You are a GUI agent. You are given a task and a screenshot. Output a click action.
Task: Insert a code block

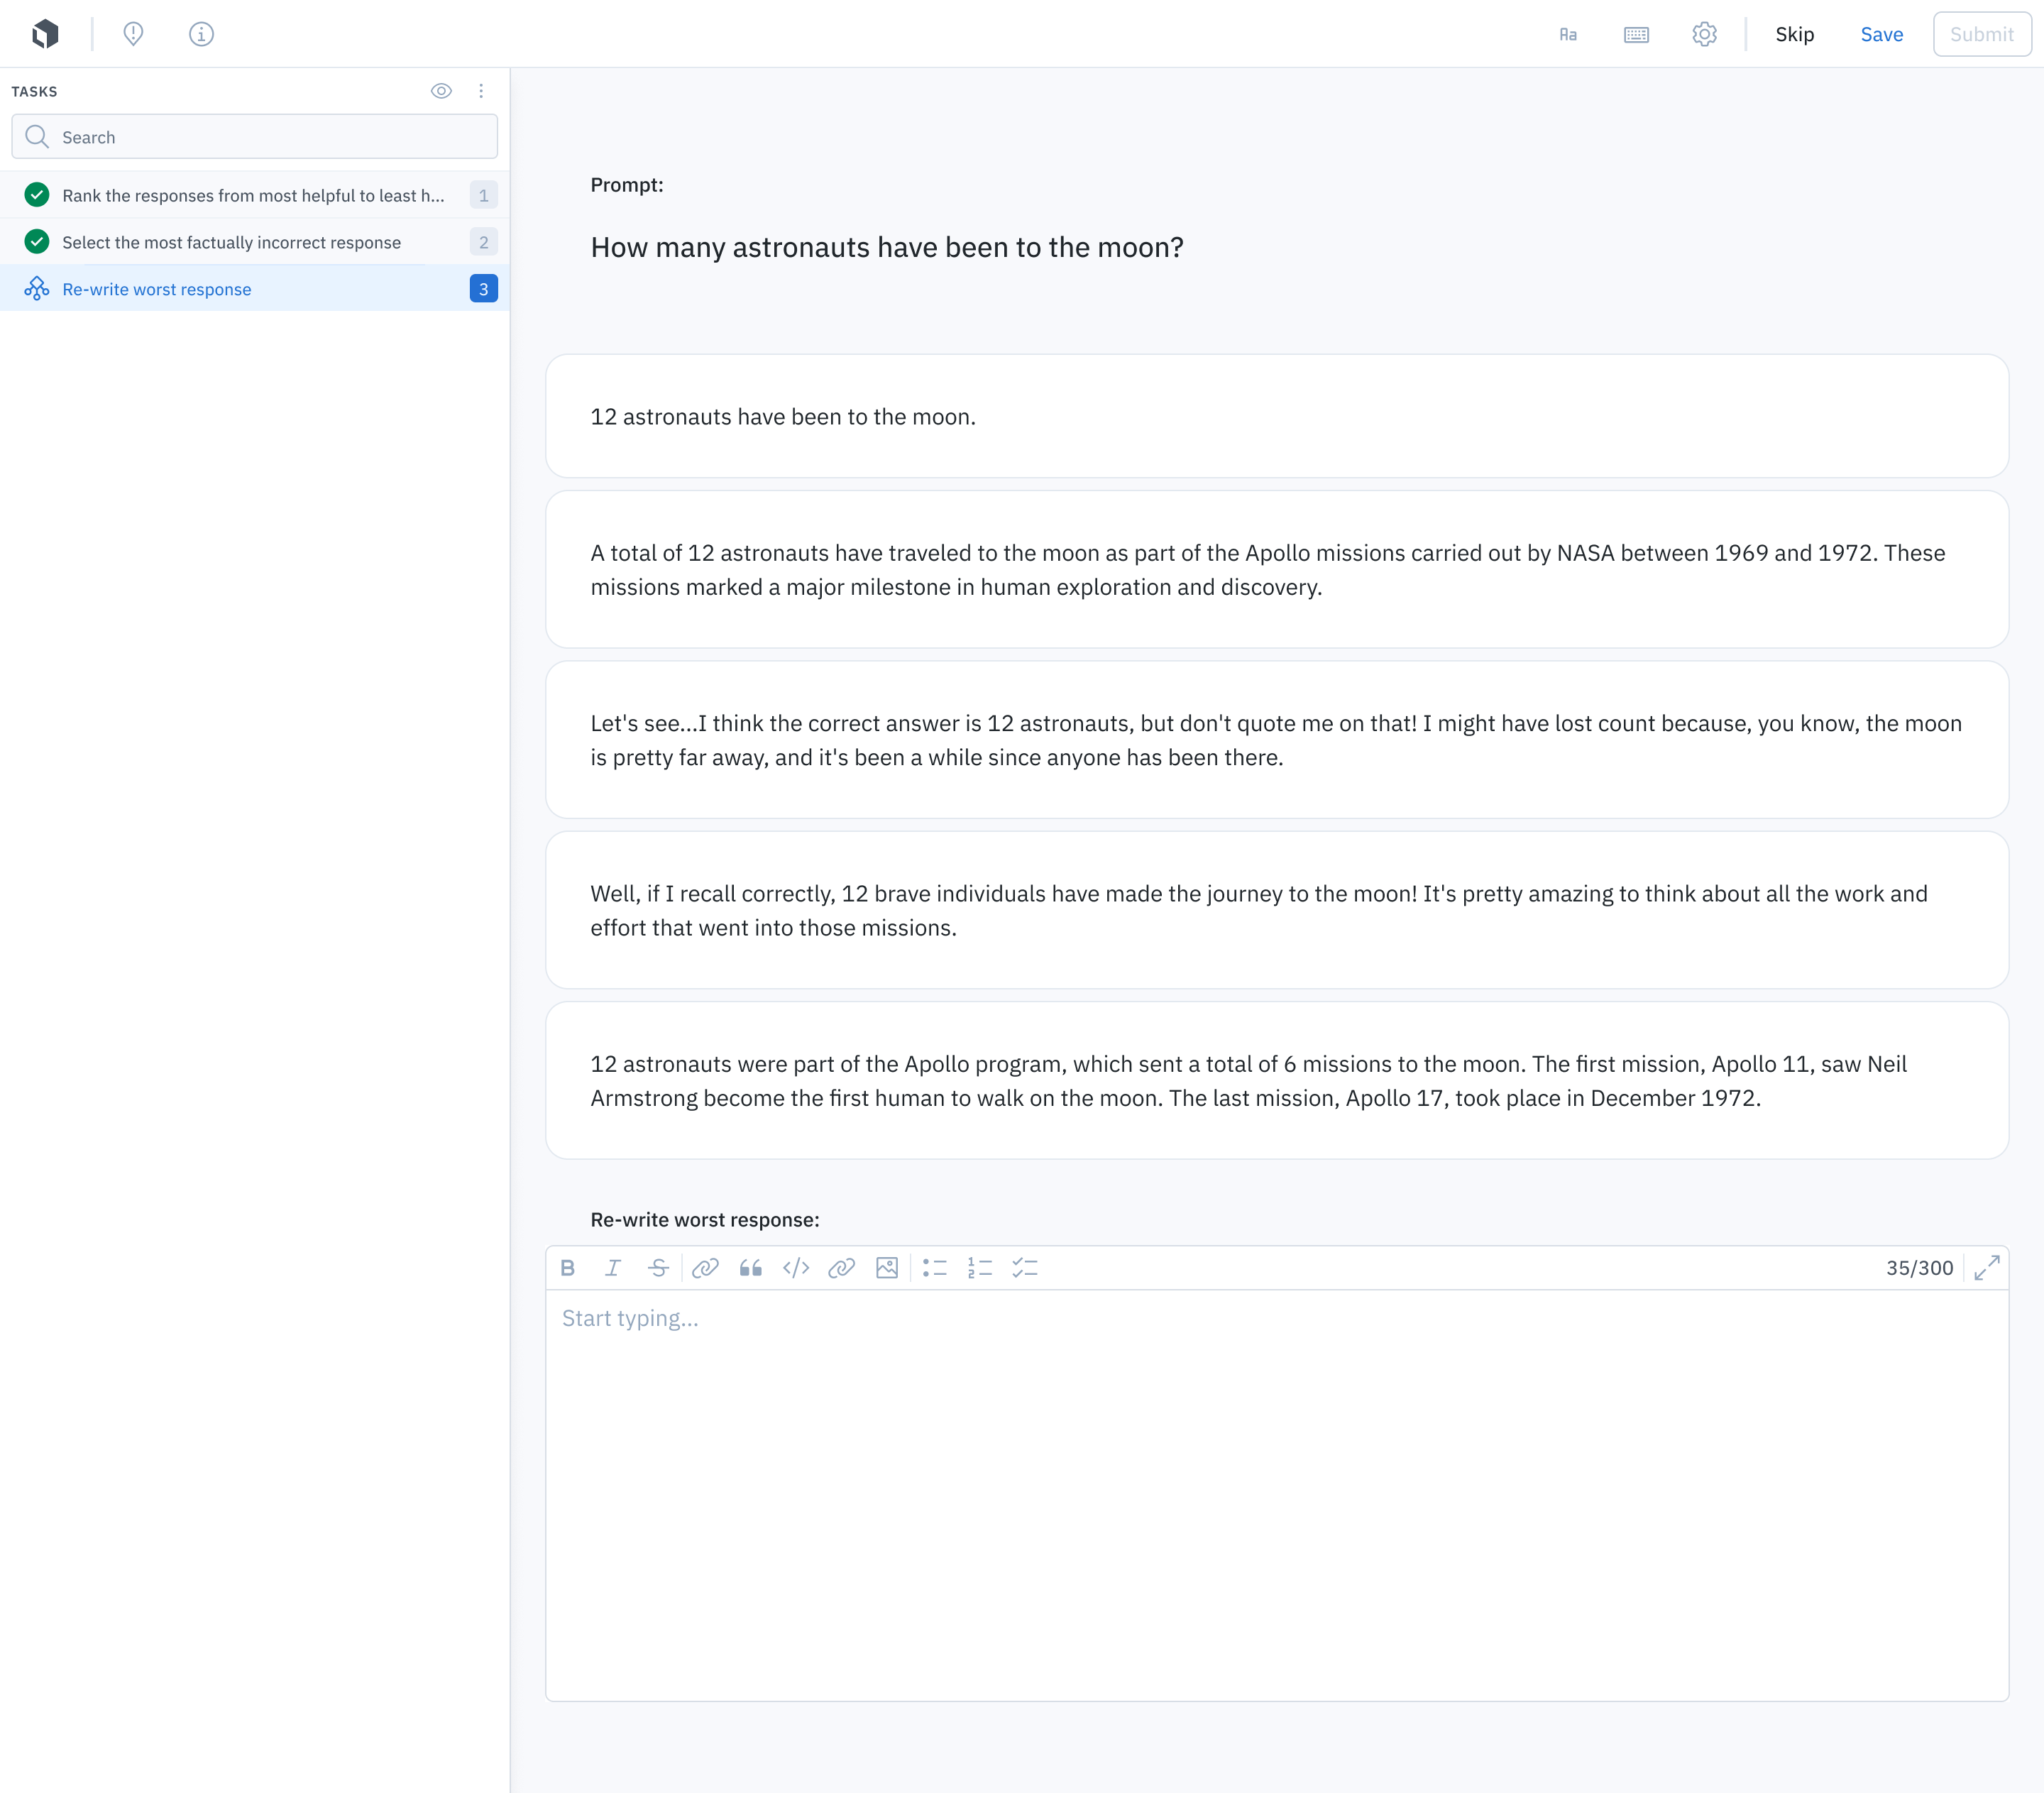point(796,1268)
